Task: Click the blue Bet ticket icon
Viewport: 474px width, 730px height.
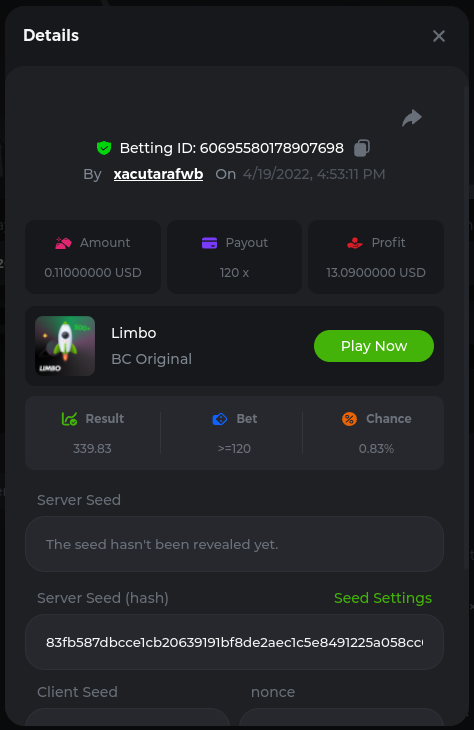Action: click(x=220, y=419)
